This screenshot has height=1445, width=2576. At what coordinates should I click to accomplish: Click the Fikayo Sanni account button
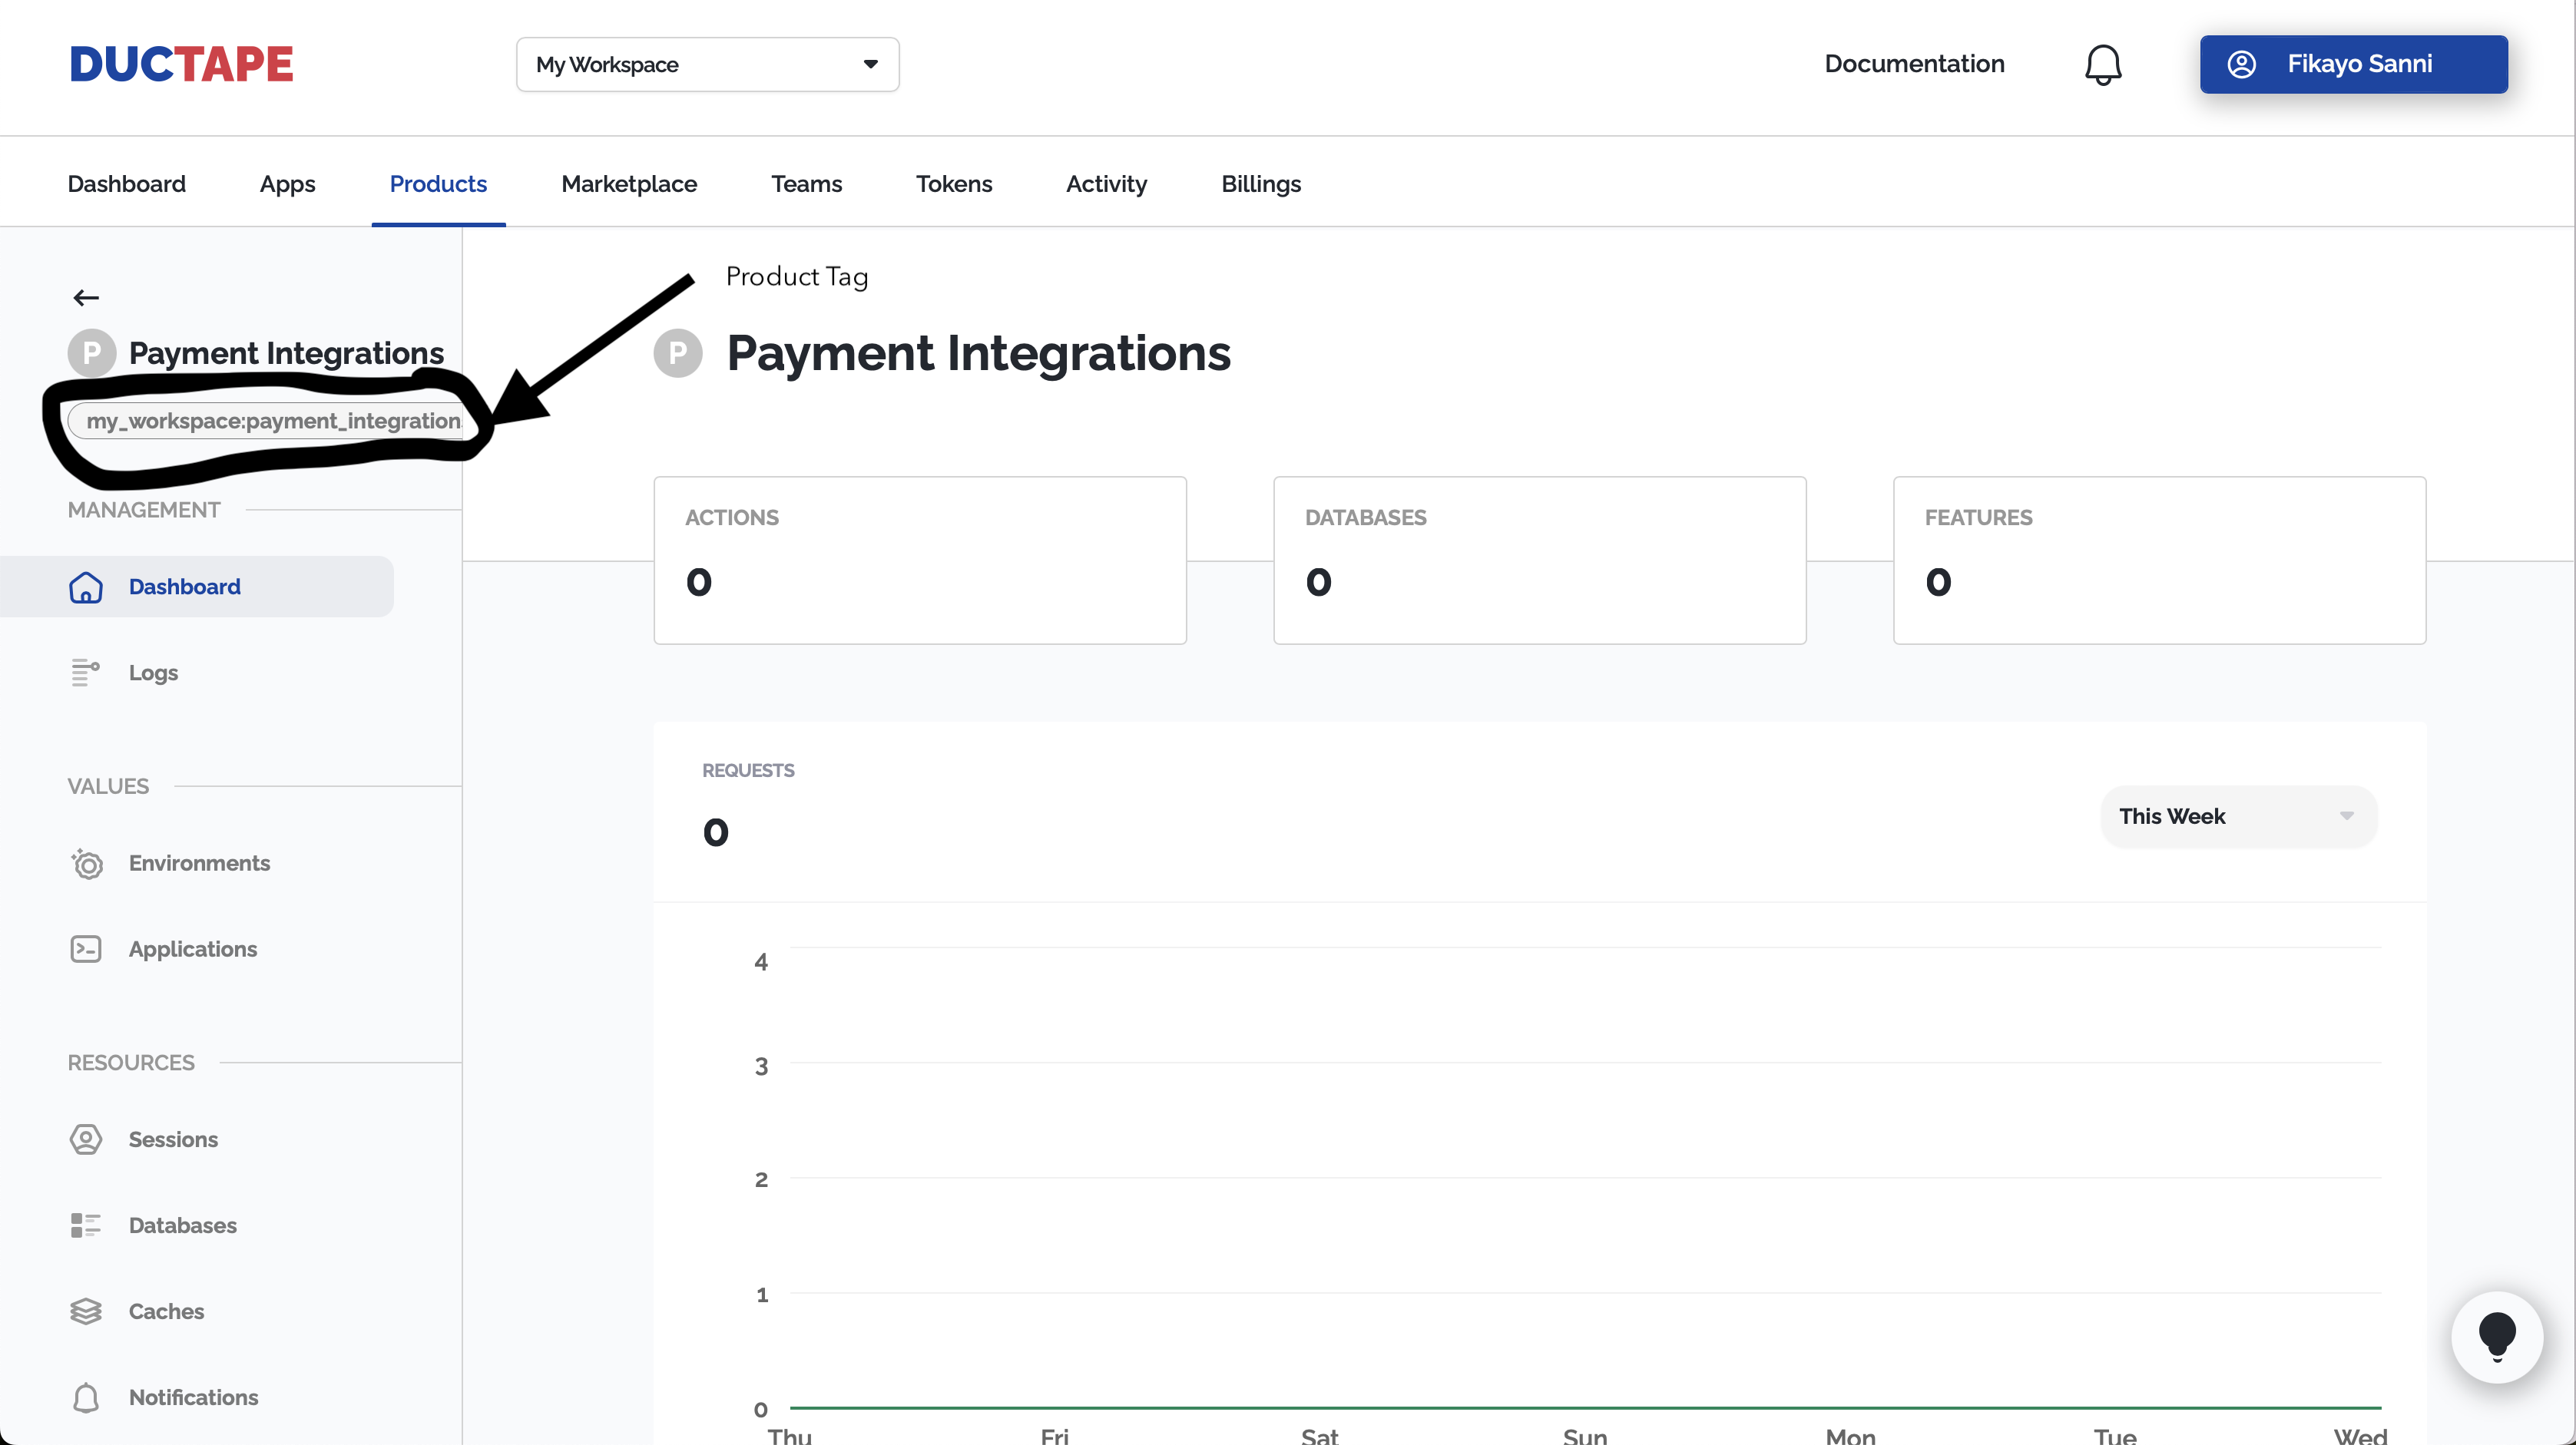[x=2353, y=64]
